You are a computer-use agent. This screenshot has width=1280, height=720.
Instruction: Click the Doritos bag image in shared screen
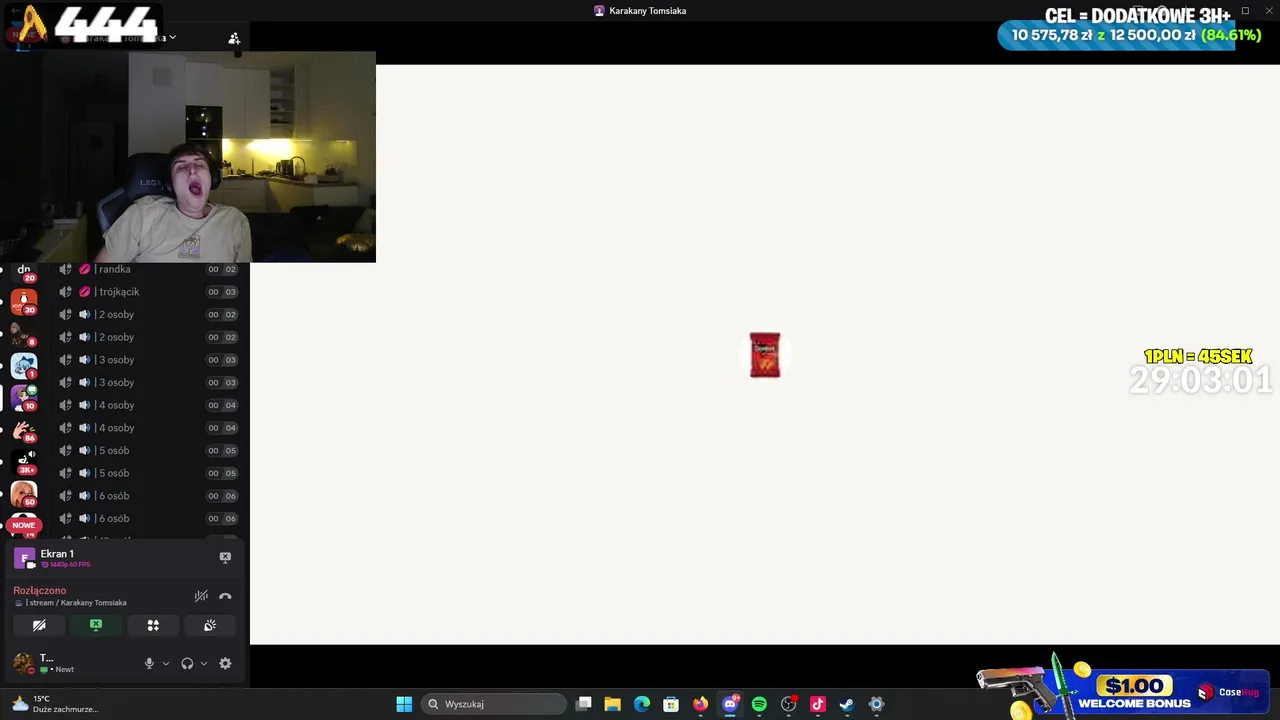click(x=765, y=355)
